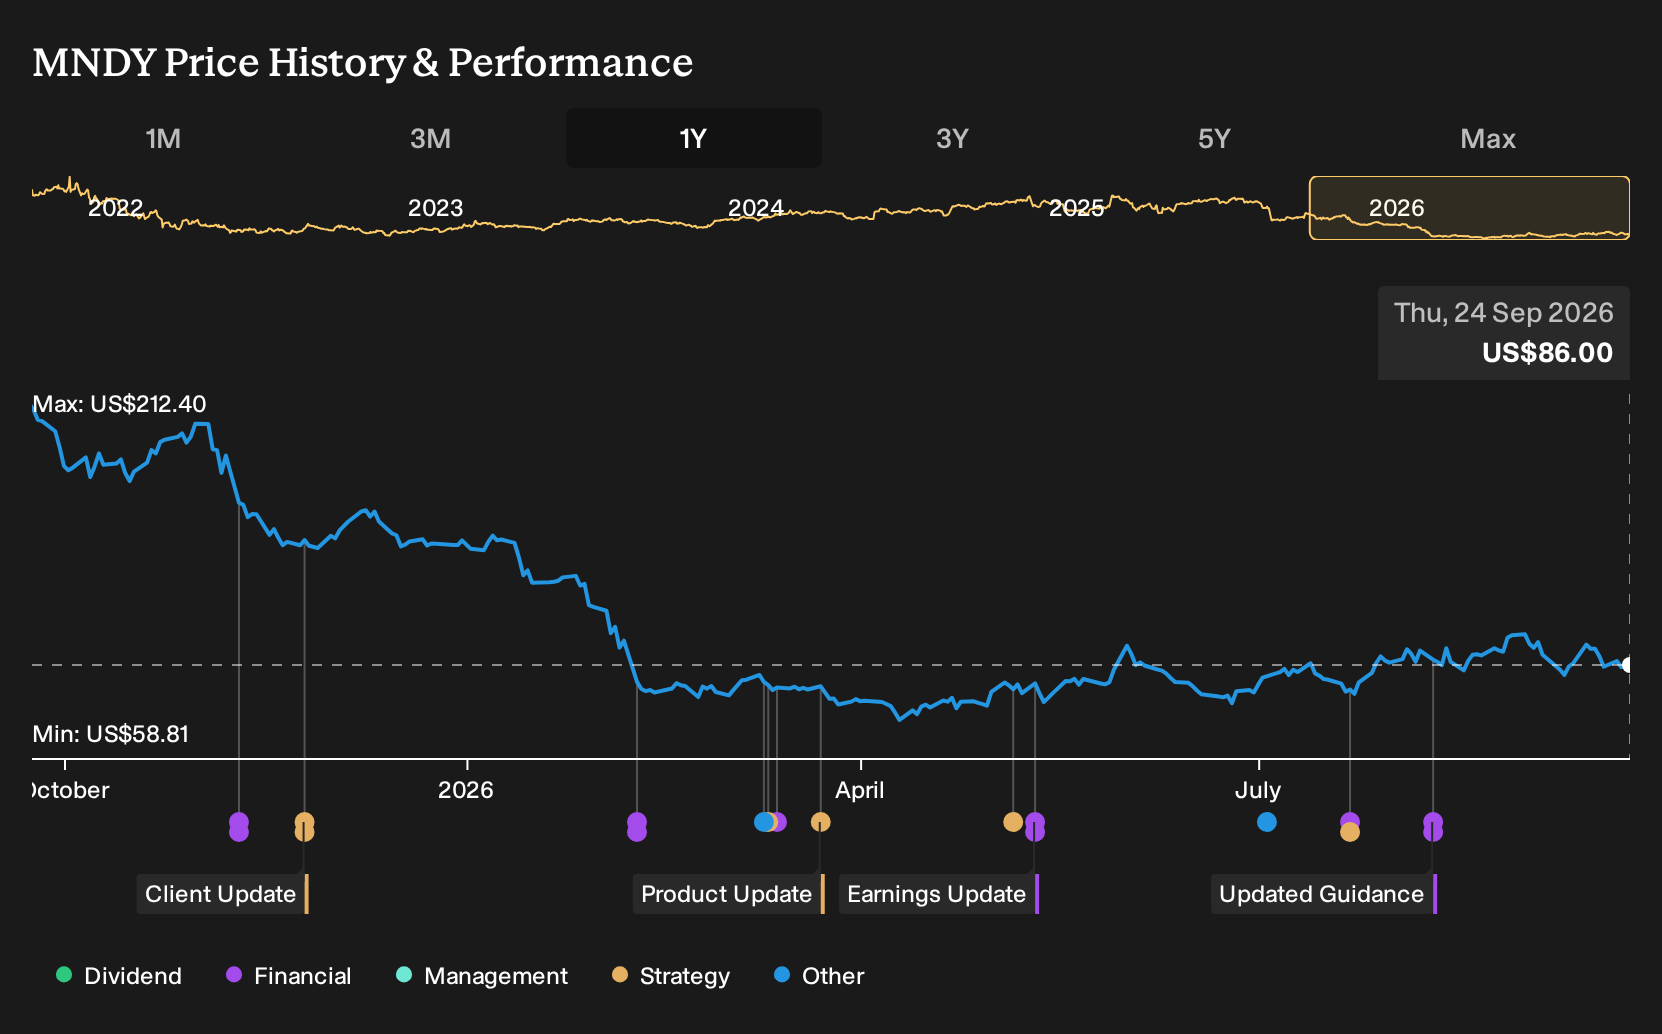Jump to 2022 in the overview chart
This screenshot has height=1034, width=1662.
point(116,208)
